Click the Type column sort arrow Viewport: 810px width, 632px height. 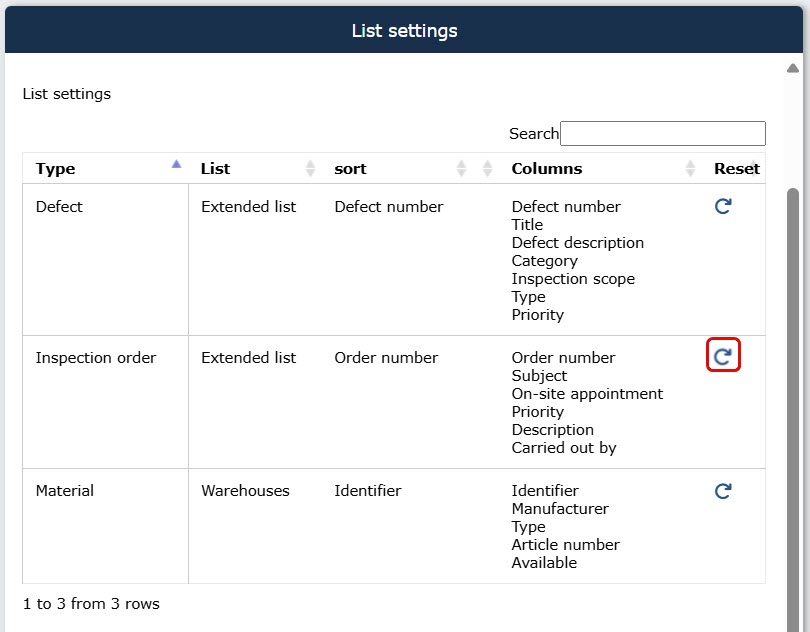[177, 165]
